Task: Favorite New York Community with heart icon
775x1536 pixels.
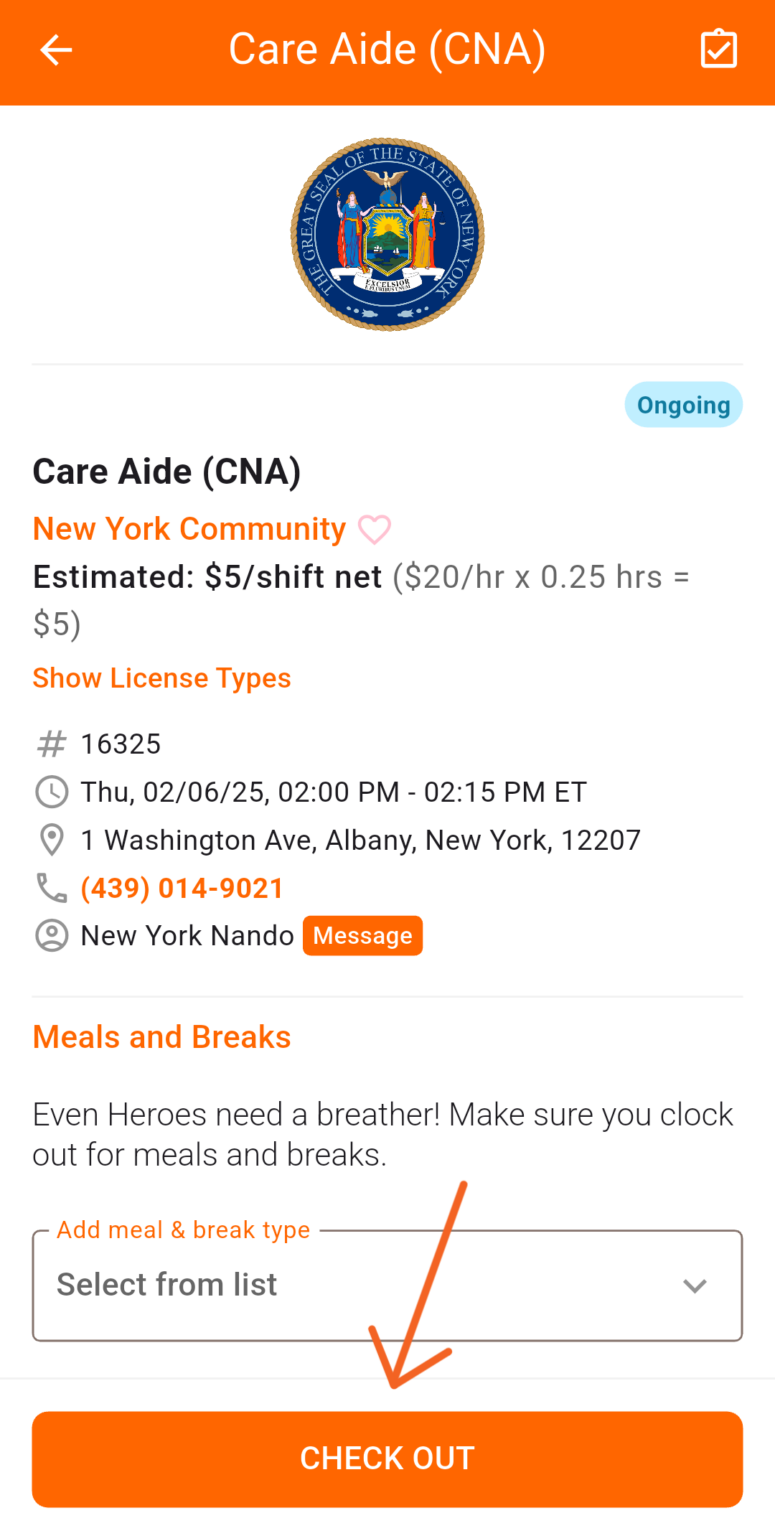Action: [374, 529]
